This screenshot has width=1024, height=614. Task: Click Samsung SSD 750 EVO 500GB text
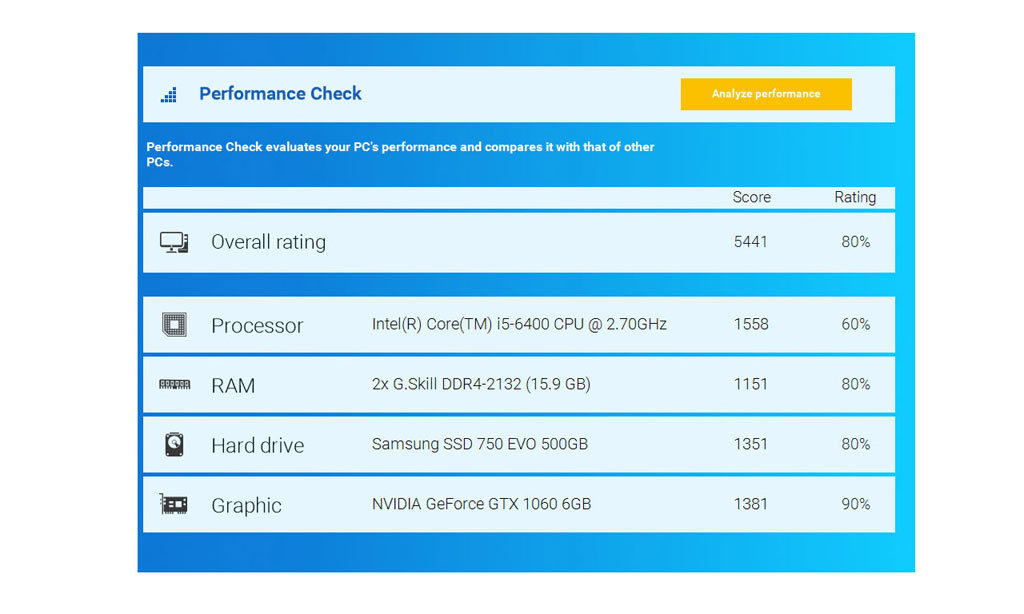coord(480,444)
